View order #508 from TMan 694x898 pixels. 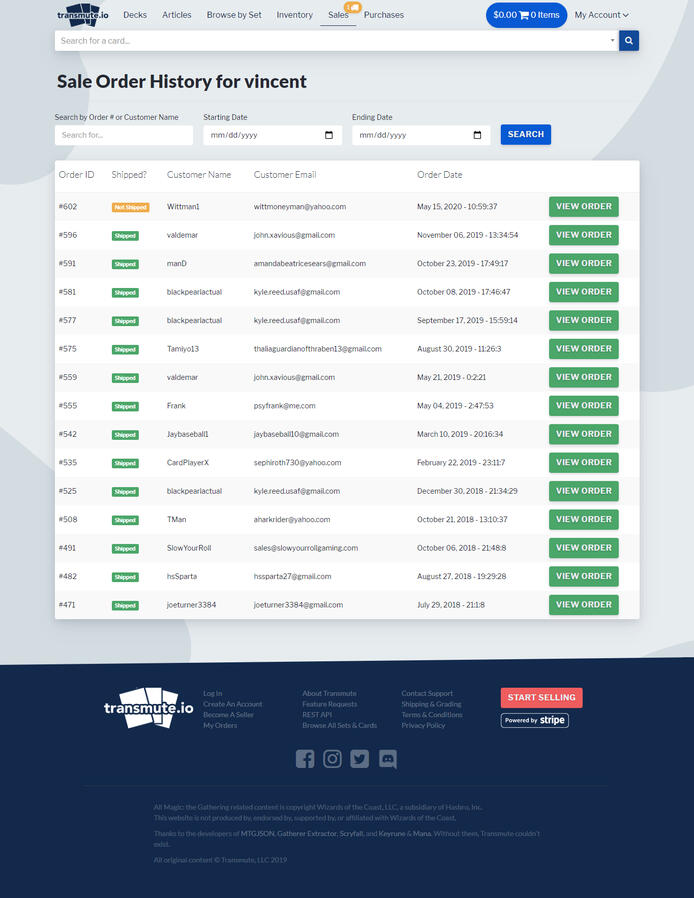[583, 519]
